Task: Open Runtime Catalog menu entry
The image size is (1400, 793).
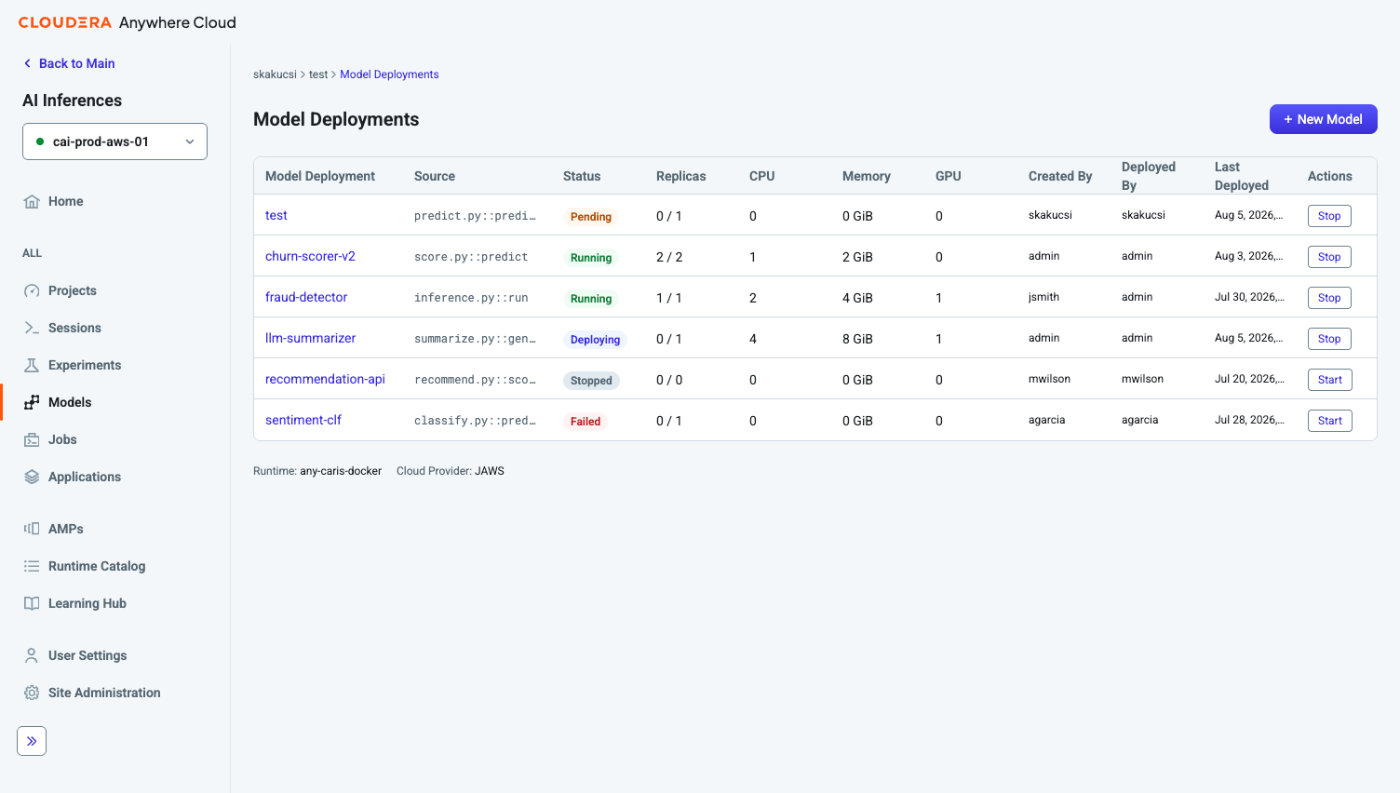Action: 96,566
